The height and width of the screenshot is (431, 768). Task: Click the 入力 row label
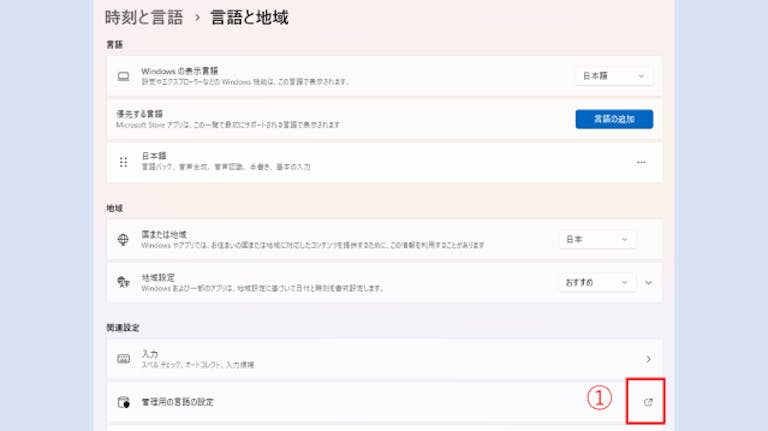[x=150, y=354]
